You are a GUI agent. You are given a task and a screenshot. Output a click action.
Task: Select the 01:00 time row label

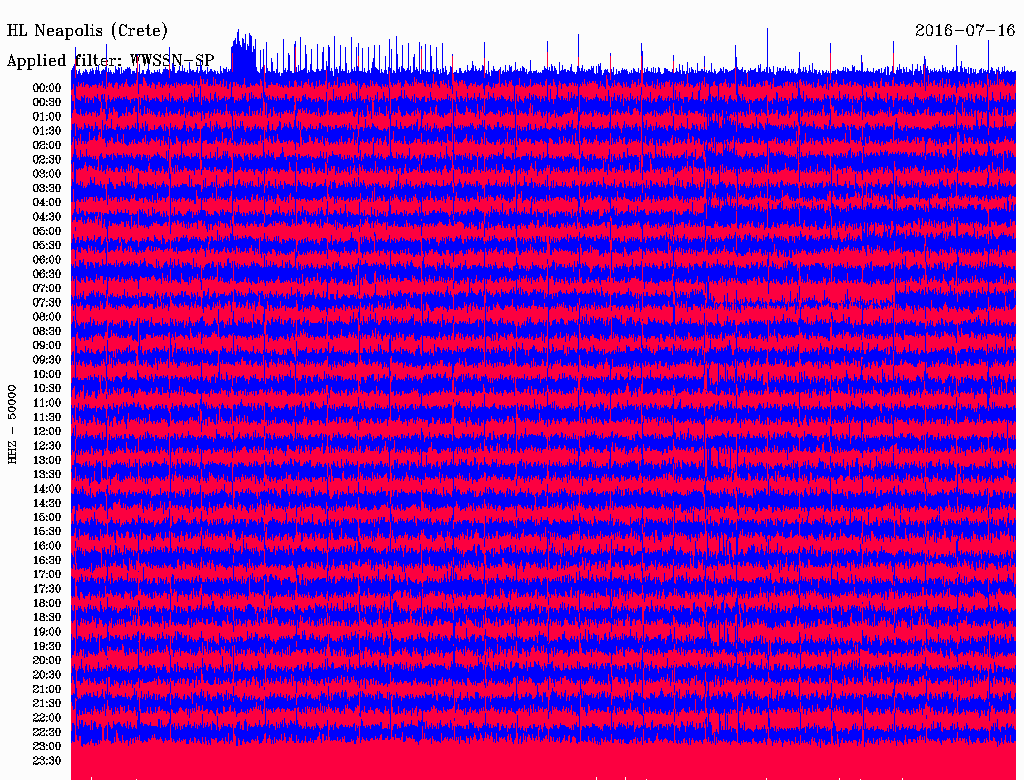click(47, 116)
